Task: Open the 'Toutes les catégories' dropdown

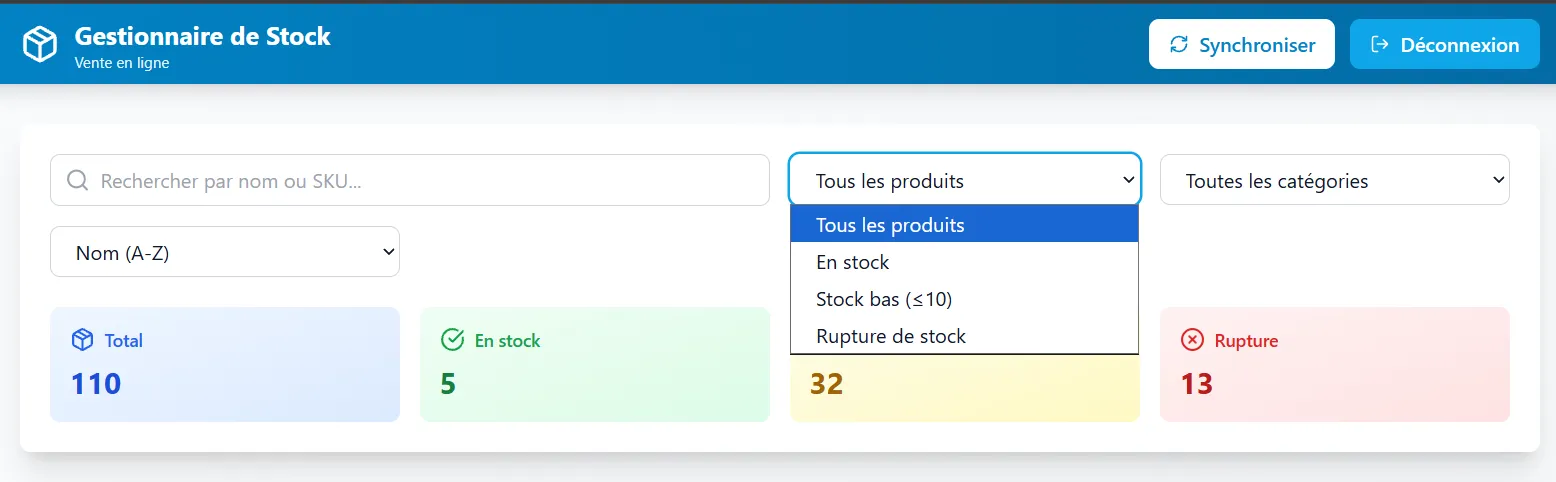Action: coord(1334,181)
